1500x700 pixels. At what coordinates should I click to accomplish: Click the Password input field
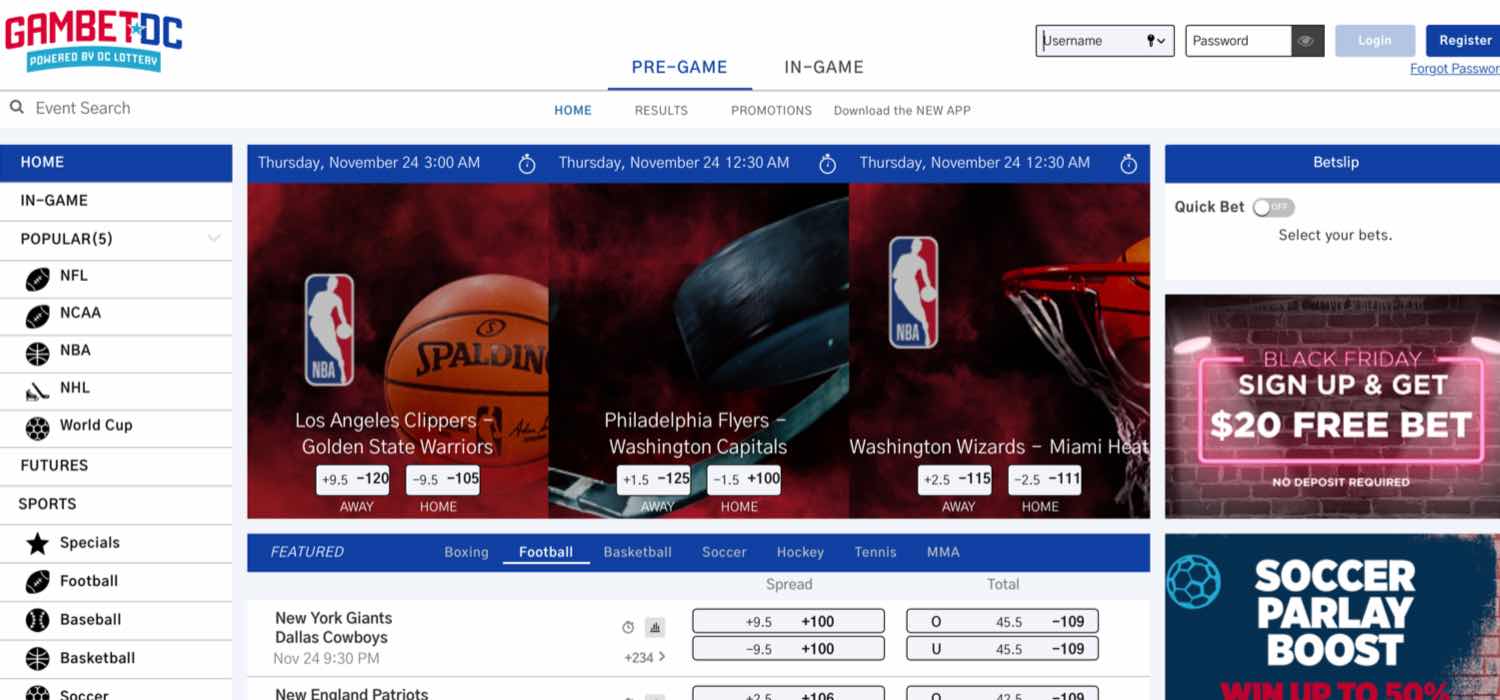(x=1239, y=41)
